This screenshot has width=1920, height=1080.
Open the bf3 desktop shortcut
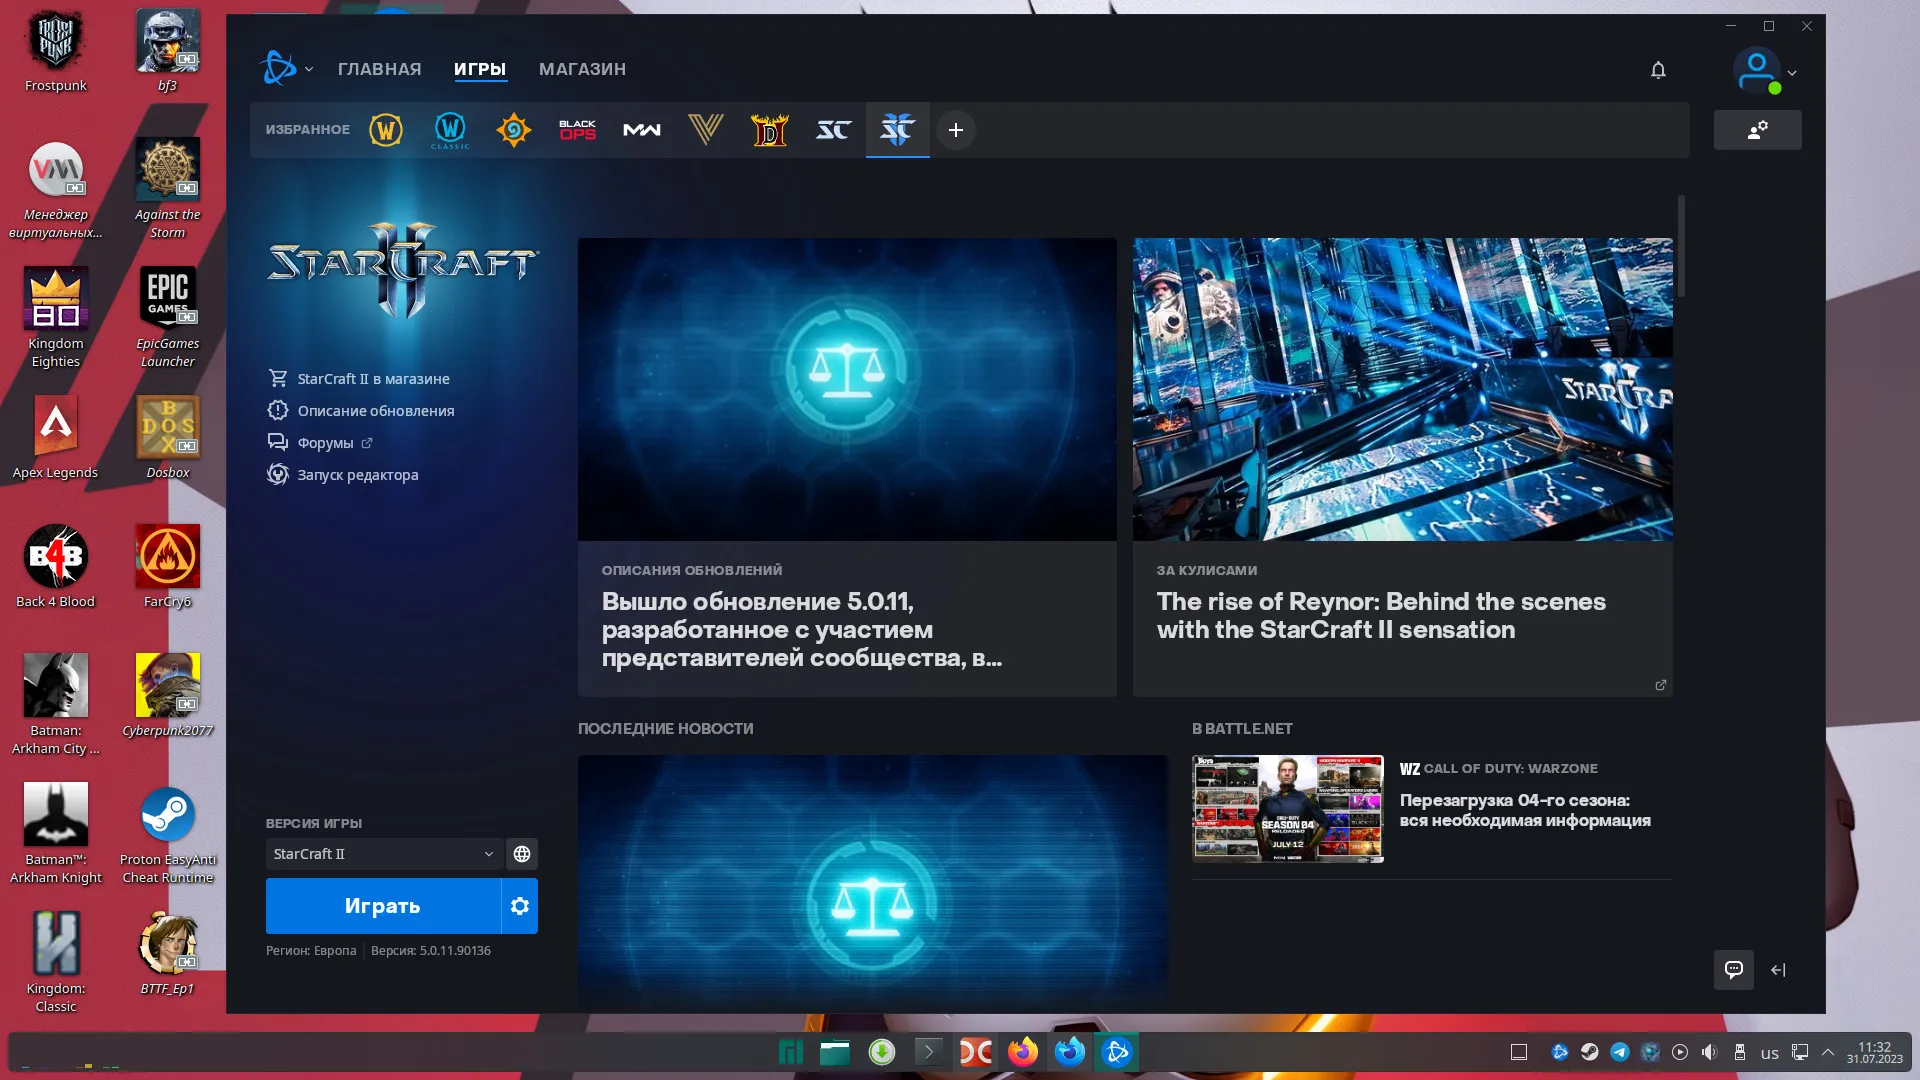pyautogui.click(x=167, y=52)
